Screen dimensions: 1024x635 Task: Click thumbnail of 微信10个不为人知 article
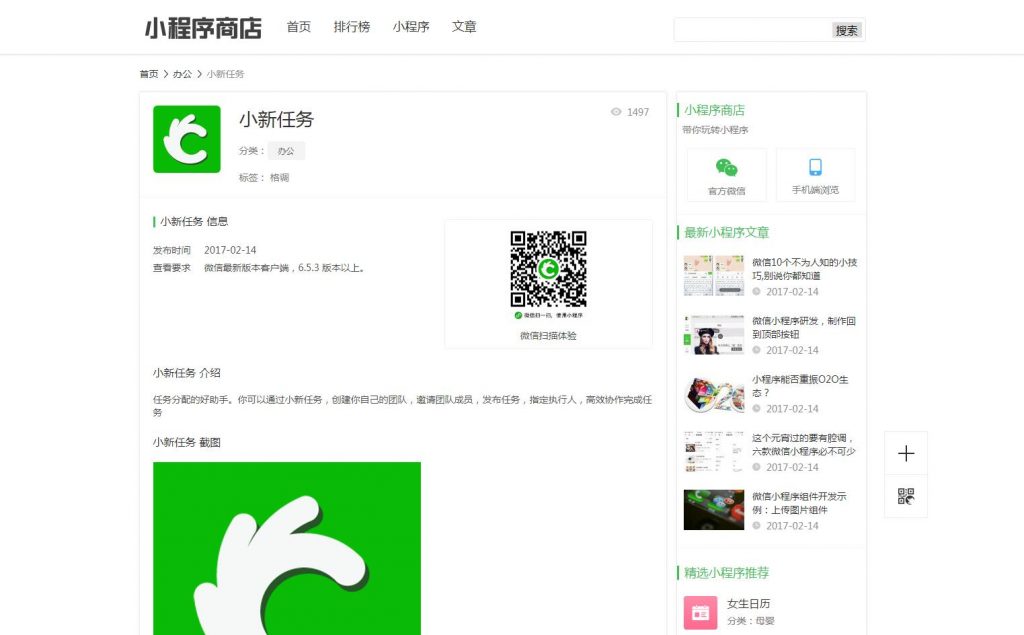(714, 276)
